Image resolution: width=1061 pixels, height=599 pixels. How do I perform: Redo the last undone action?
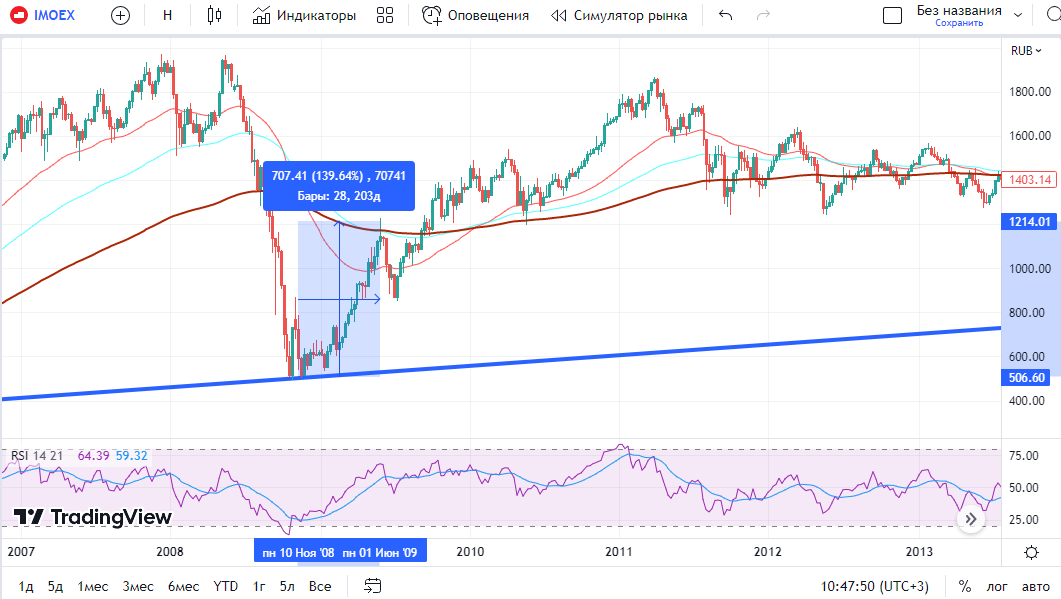pos(763,15)
